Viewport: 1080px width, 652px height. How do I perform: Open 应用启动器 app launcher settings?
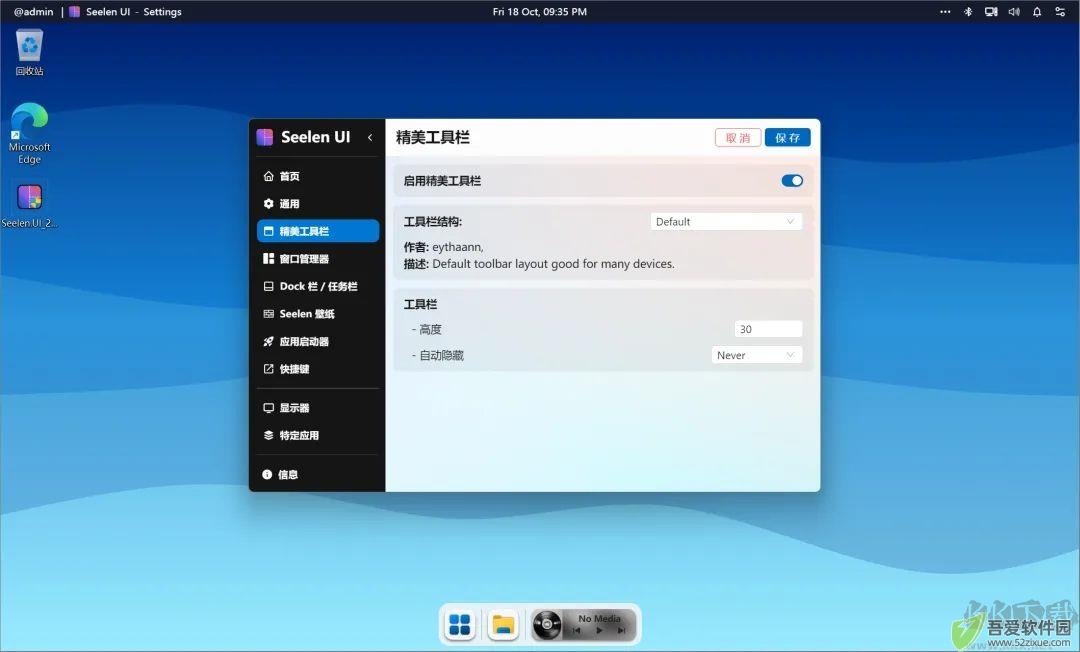[x=318, y=341]
